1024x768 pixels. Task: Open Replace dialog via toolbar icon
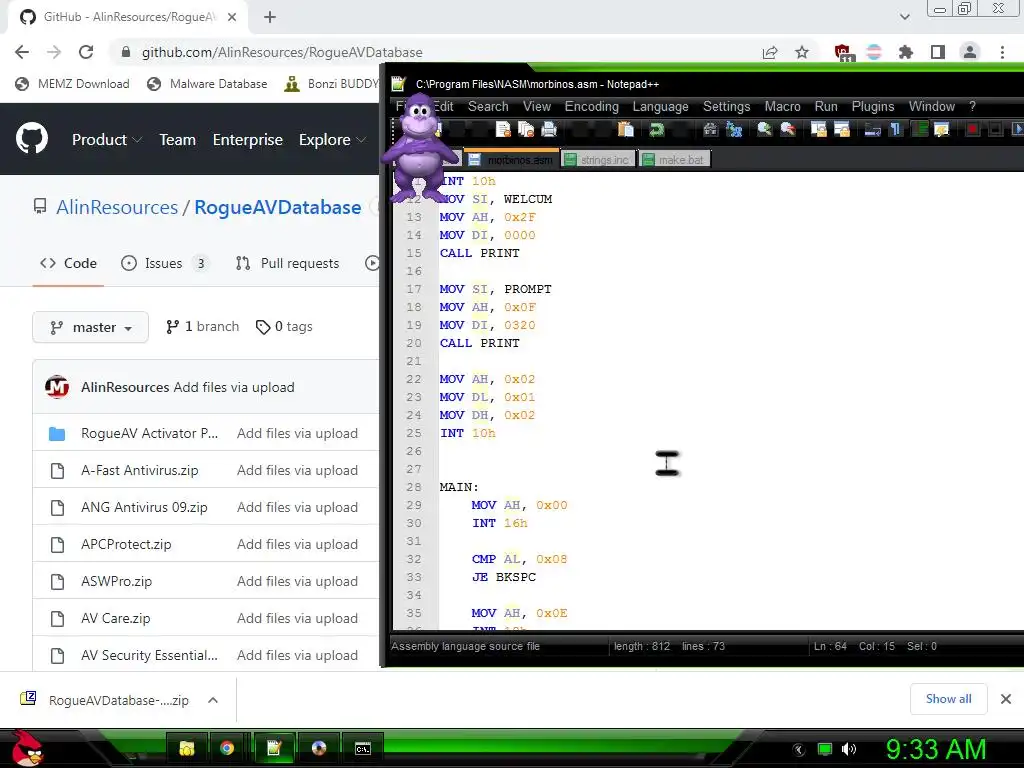[x=734, y=129]
